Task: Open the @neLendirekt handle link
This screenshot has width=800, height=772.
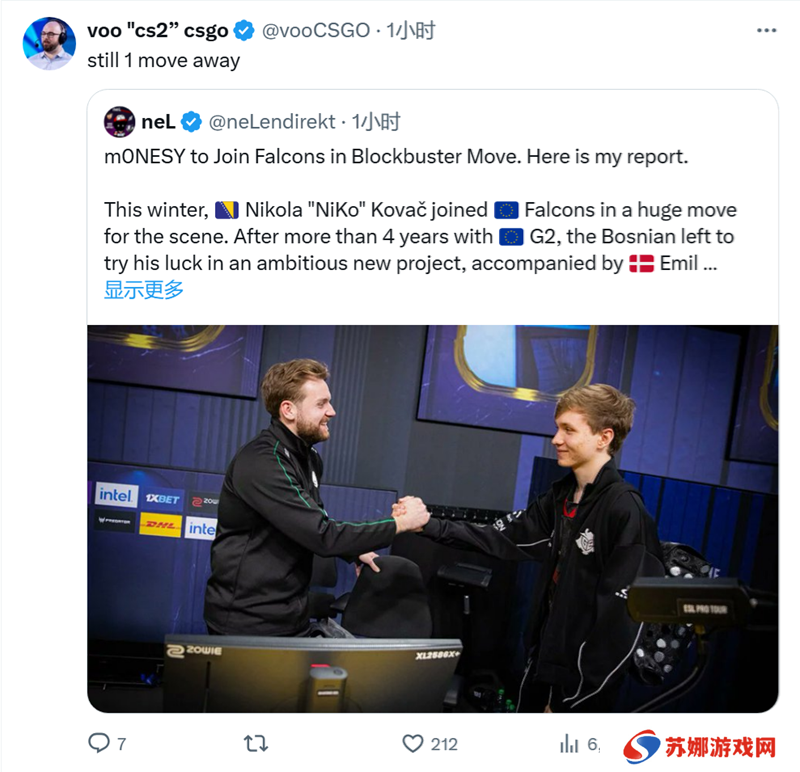Action: pyautogui.click(x=272, y=122)
